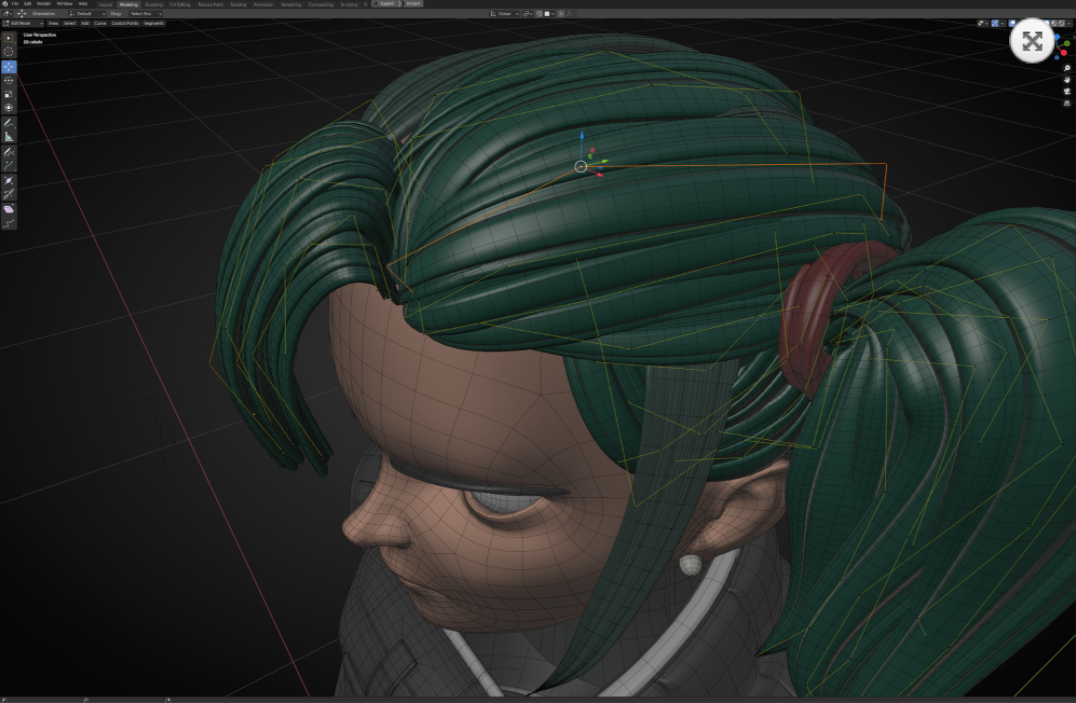
Task: Click the move gizmo at curve point
Action: 581,166
